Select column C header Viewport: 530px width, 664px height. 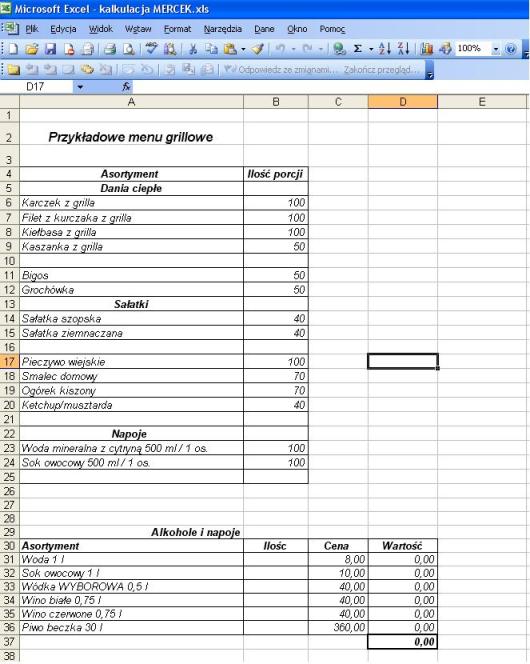[x=338, y=102]
